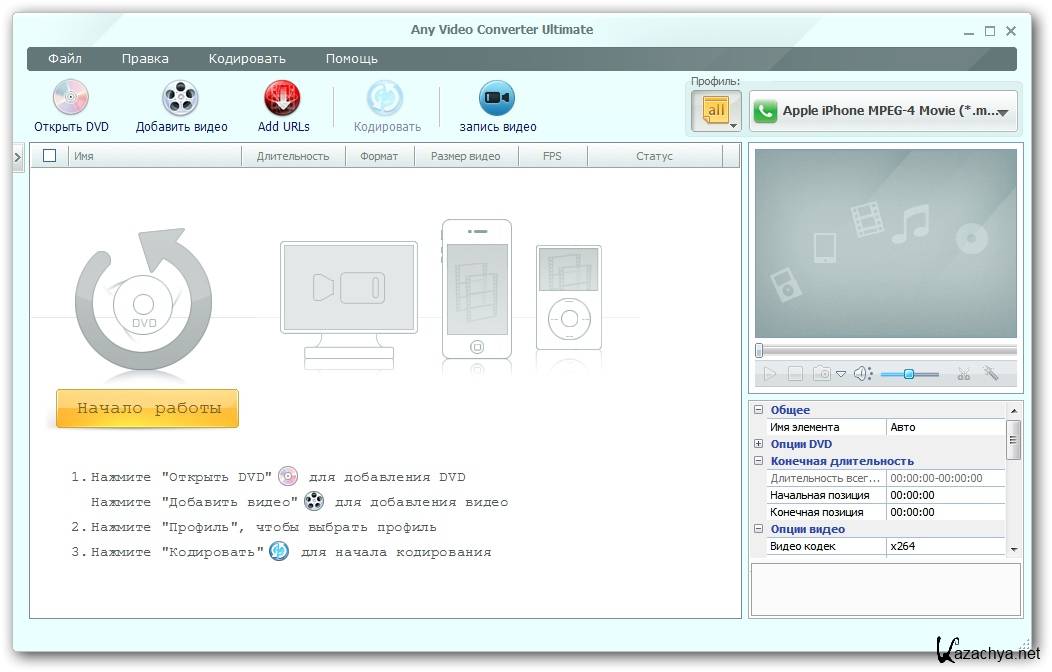
Task: Click the magic wand effects icon
Action: coord(991,373)
